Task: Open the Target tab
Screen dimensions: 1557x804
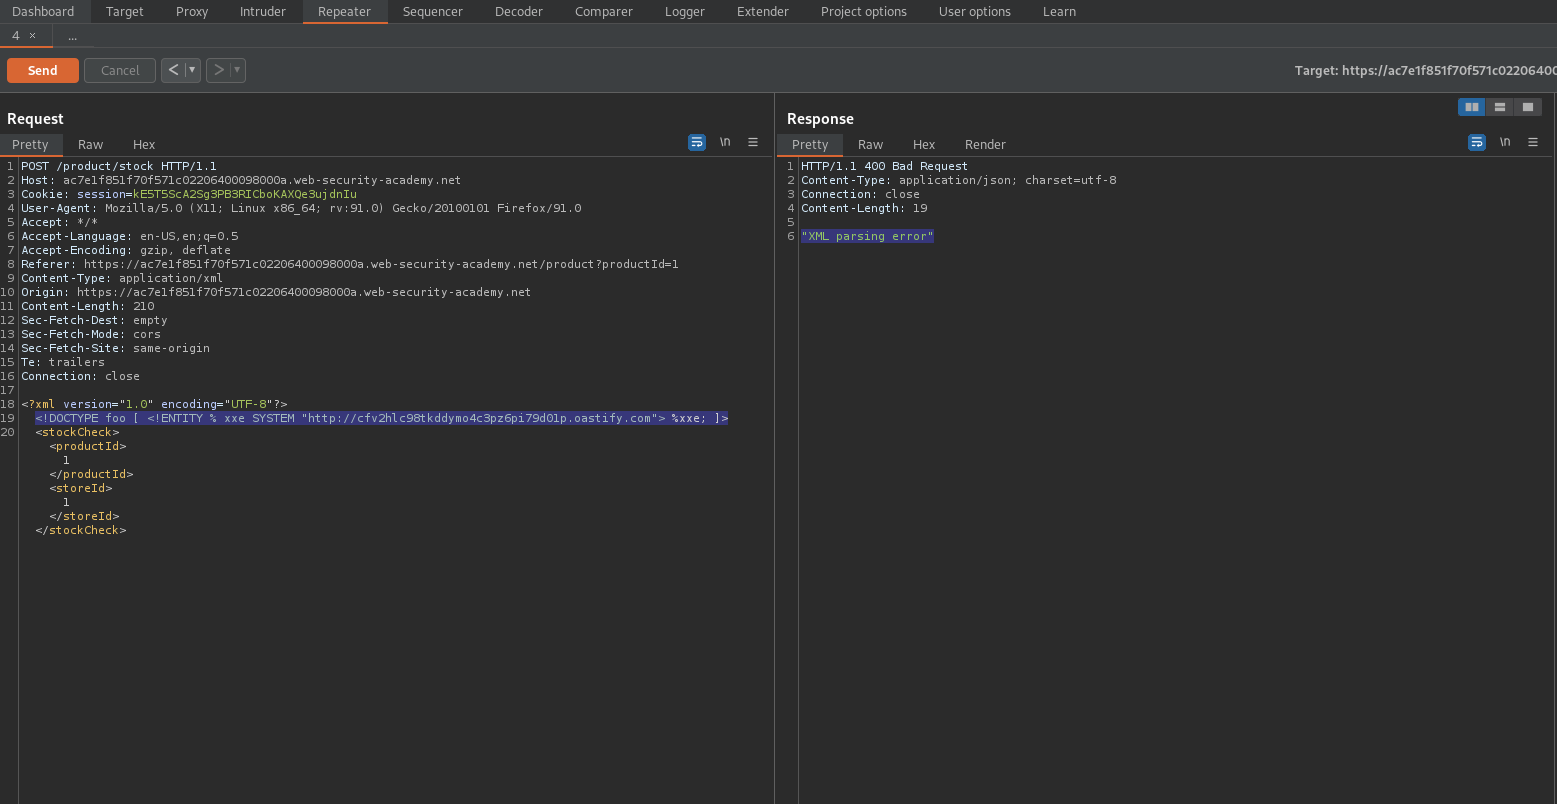Action: click(125, 12)
